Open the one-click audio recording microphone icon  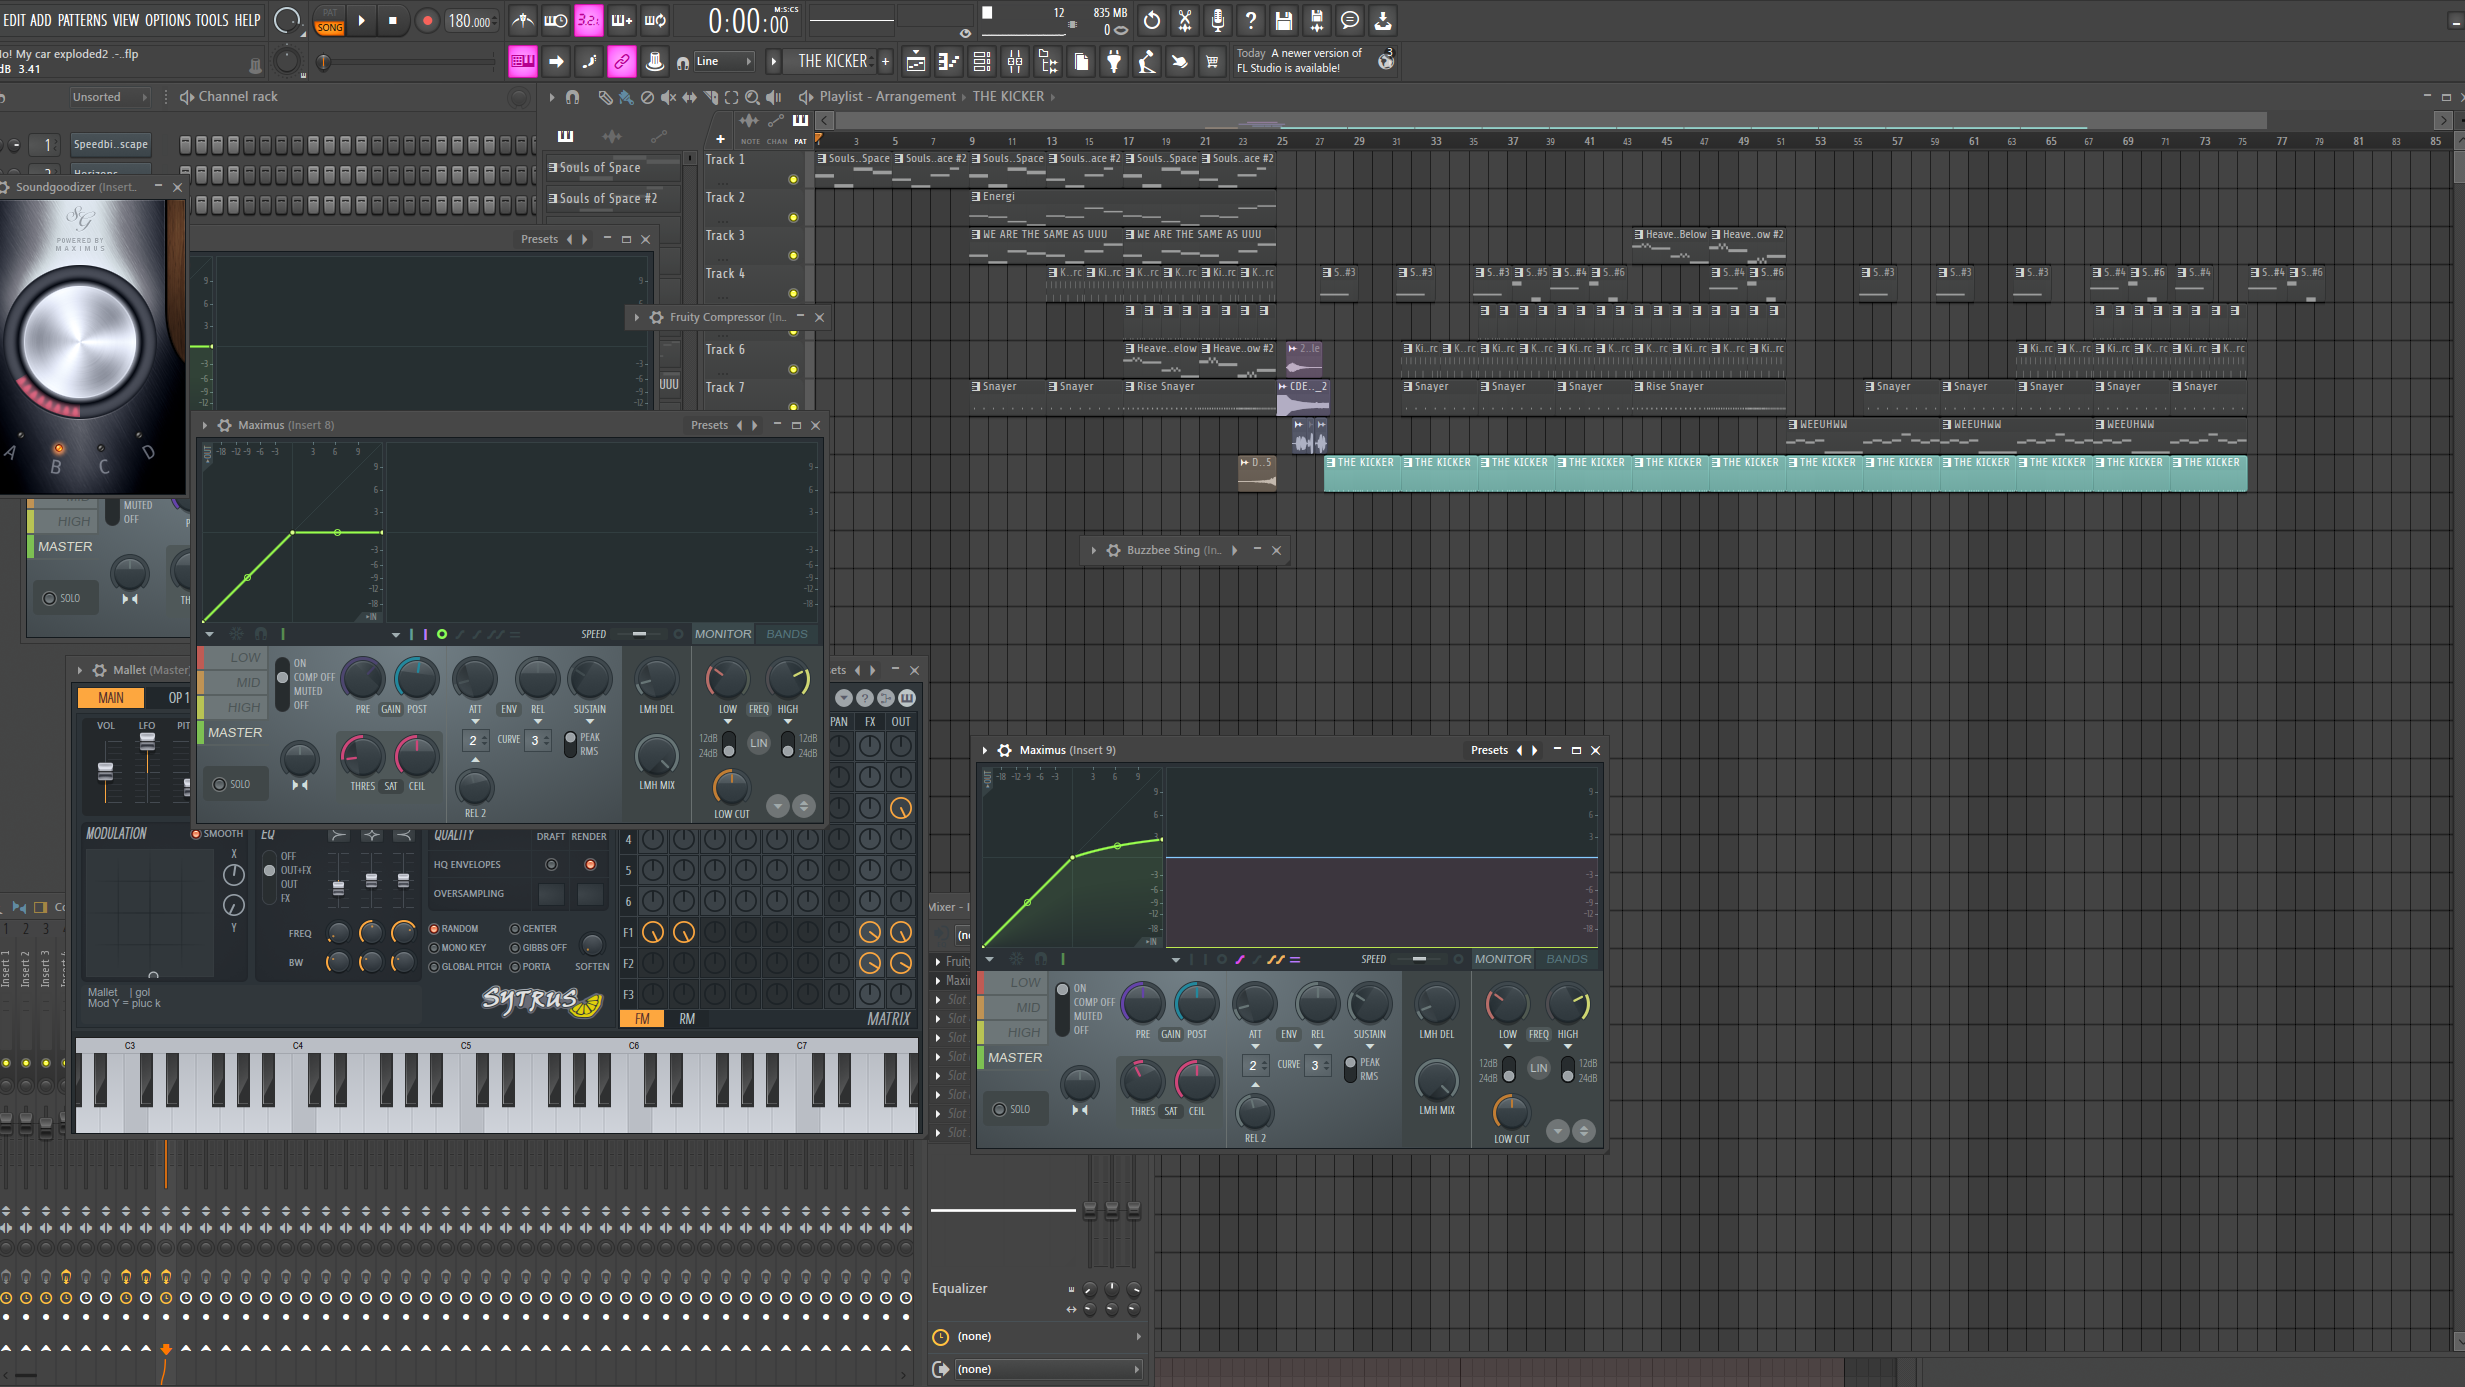[x=1218, y=20]
